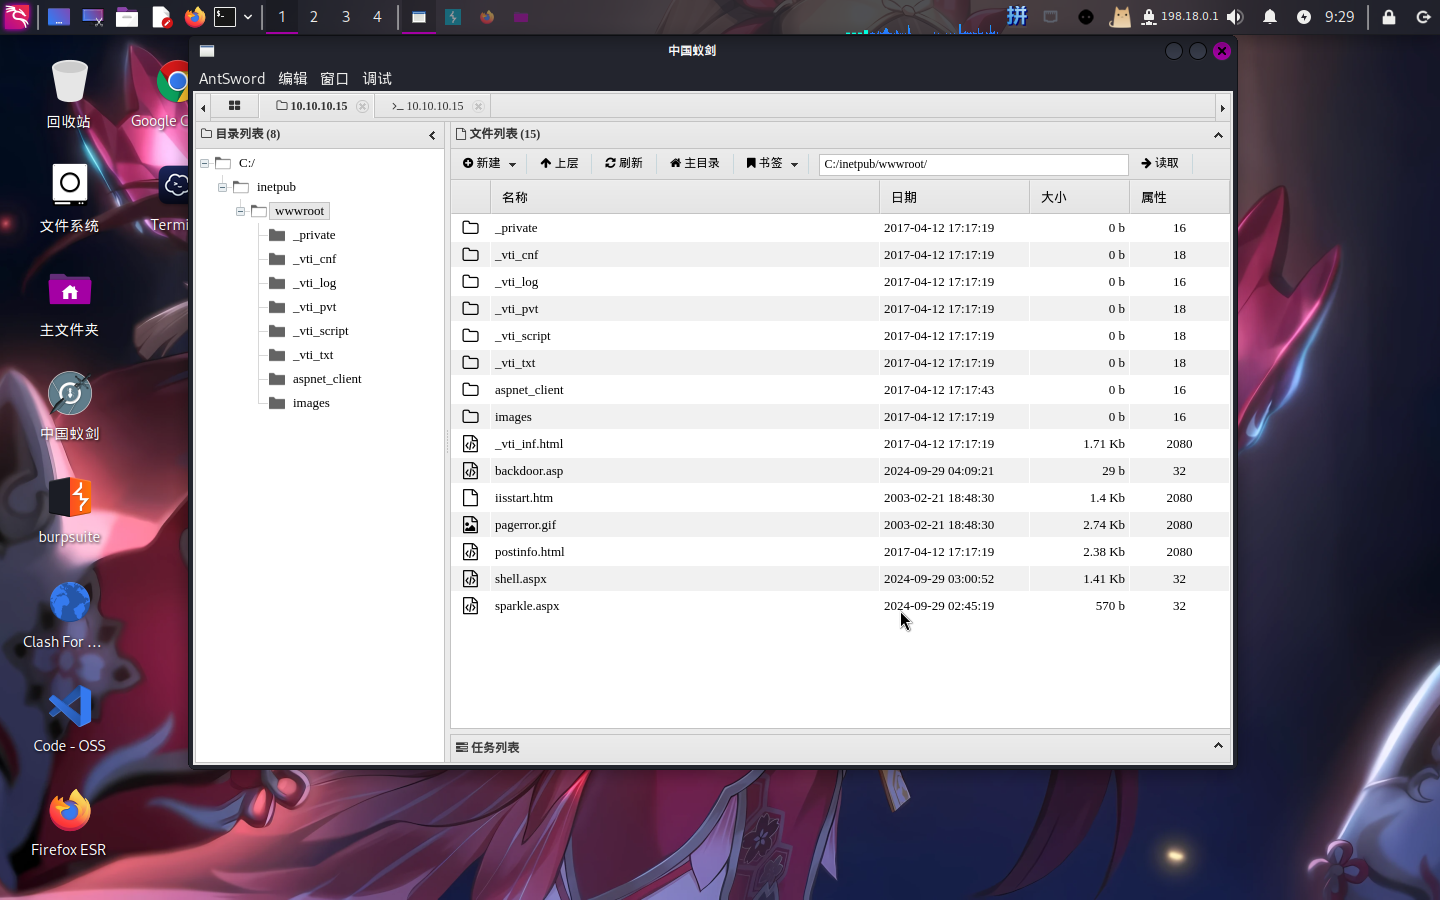Click the path field C:/inetpub/wwwroot/
The height and width of the screenshot is (900, 1440).
973,164
